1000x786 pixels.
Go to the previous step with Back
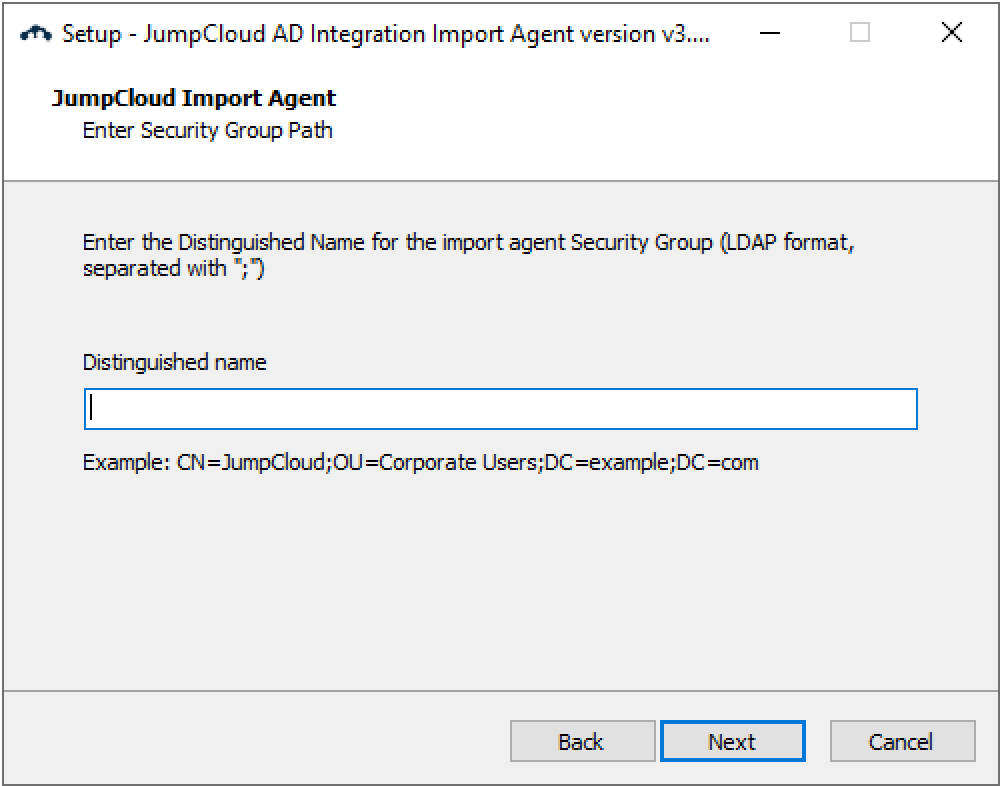(x=582, y=742)
